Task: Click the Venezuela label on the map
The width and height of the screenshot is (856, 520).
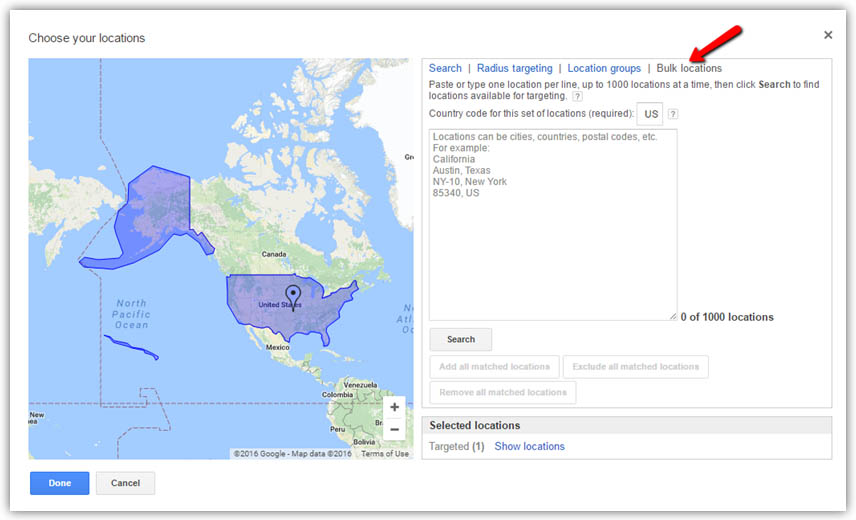Action: point(360,385)
